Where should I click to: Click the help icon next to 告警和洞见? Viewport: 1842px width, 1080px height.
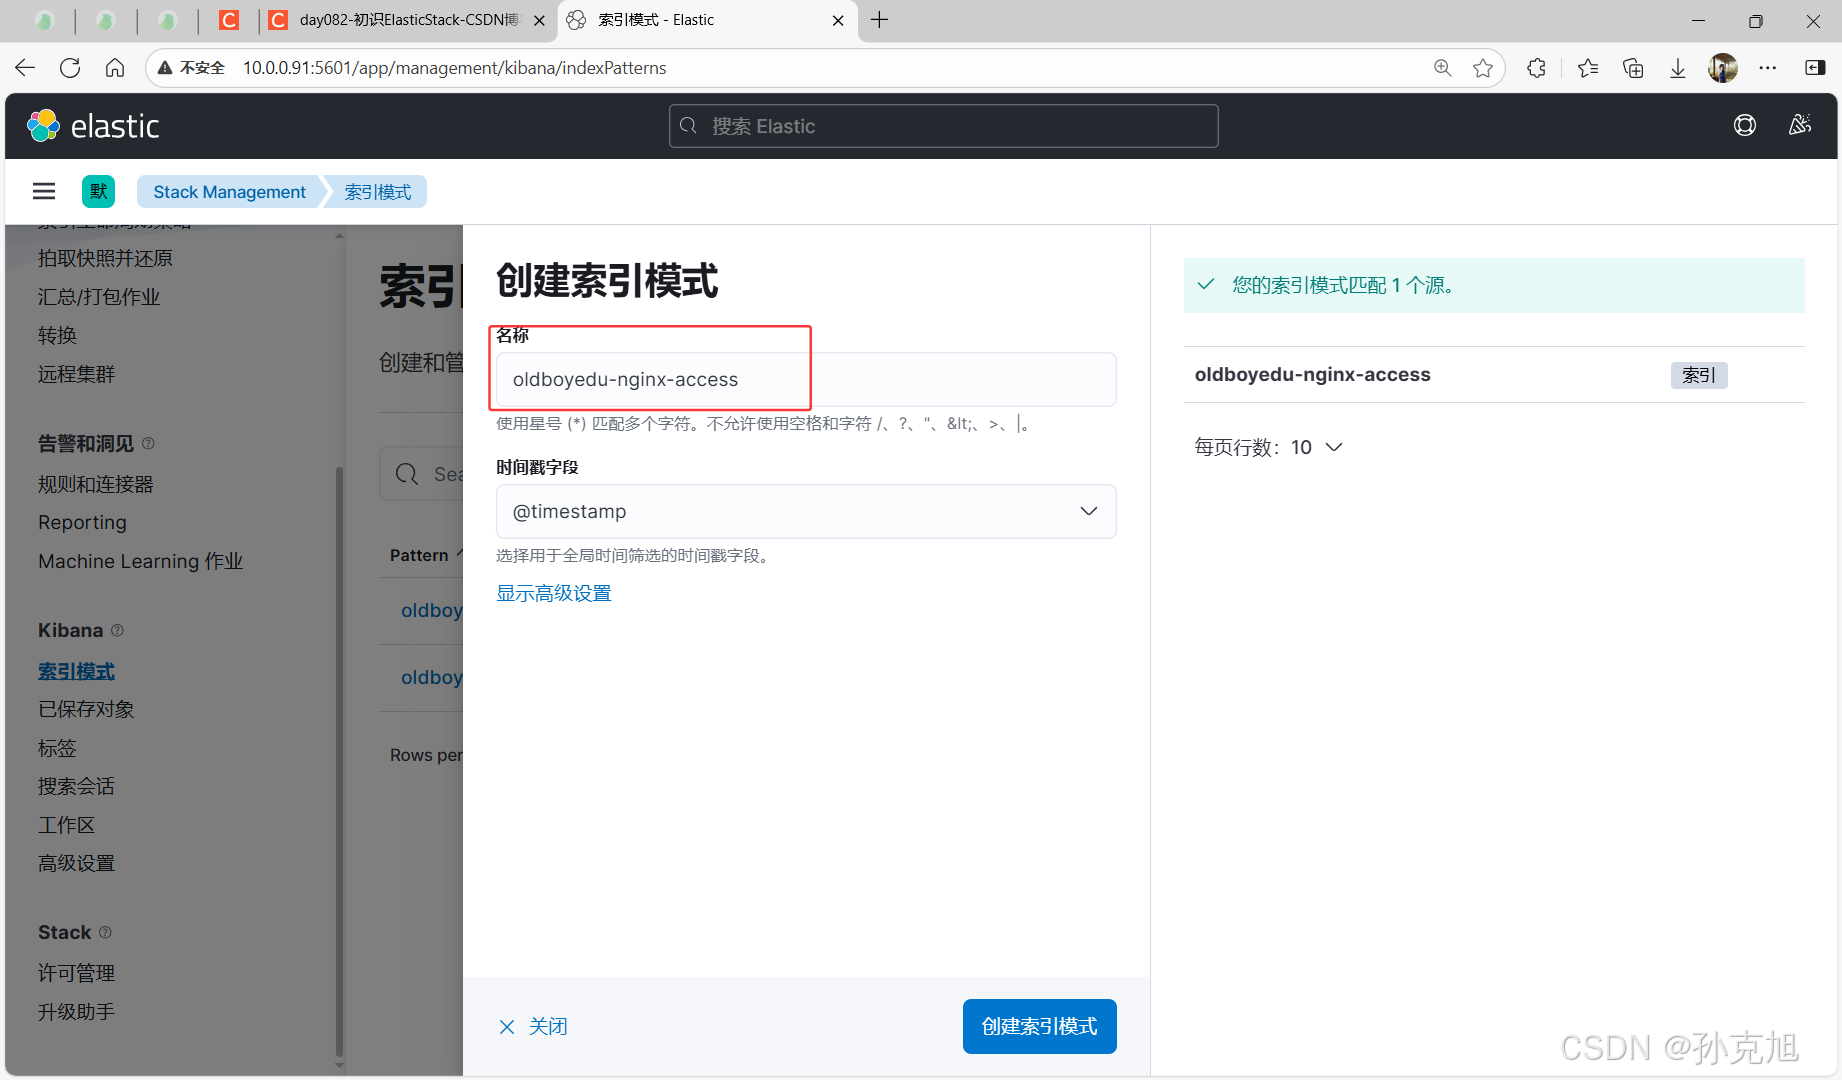148,443
